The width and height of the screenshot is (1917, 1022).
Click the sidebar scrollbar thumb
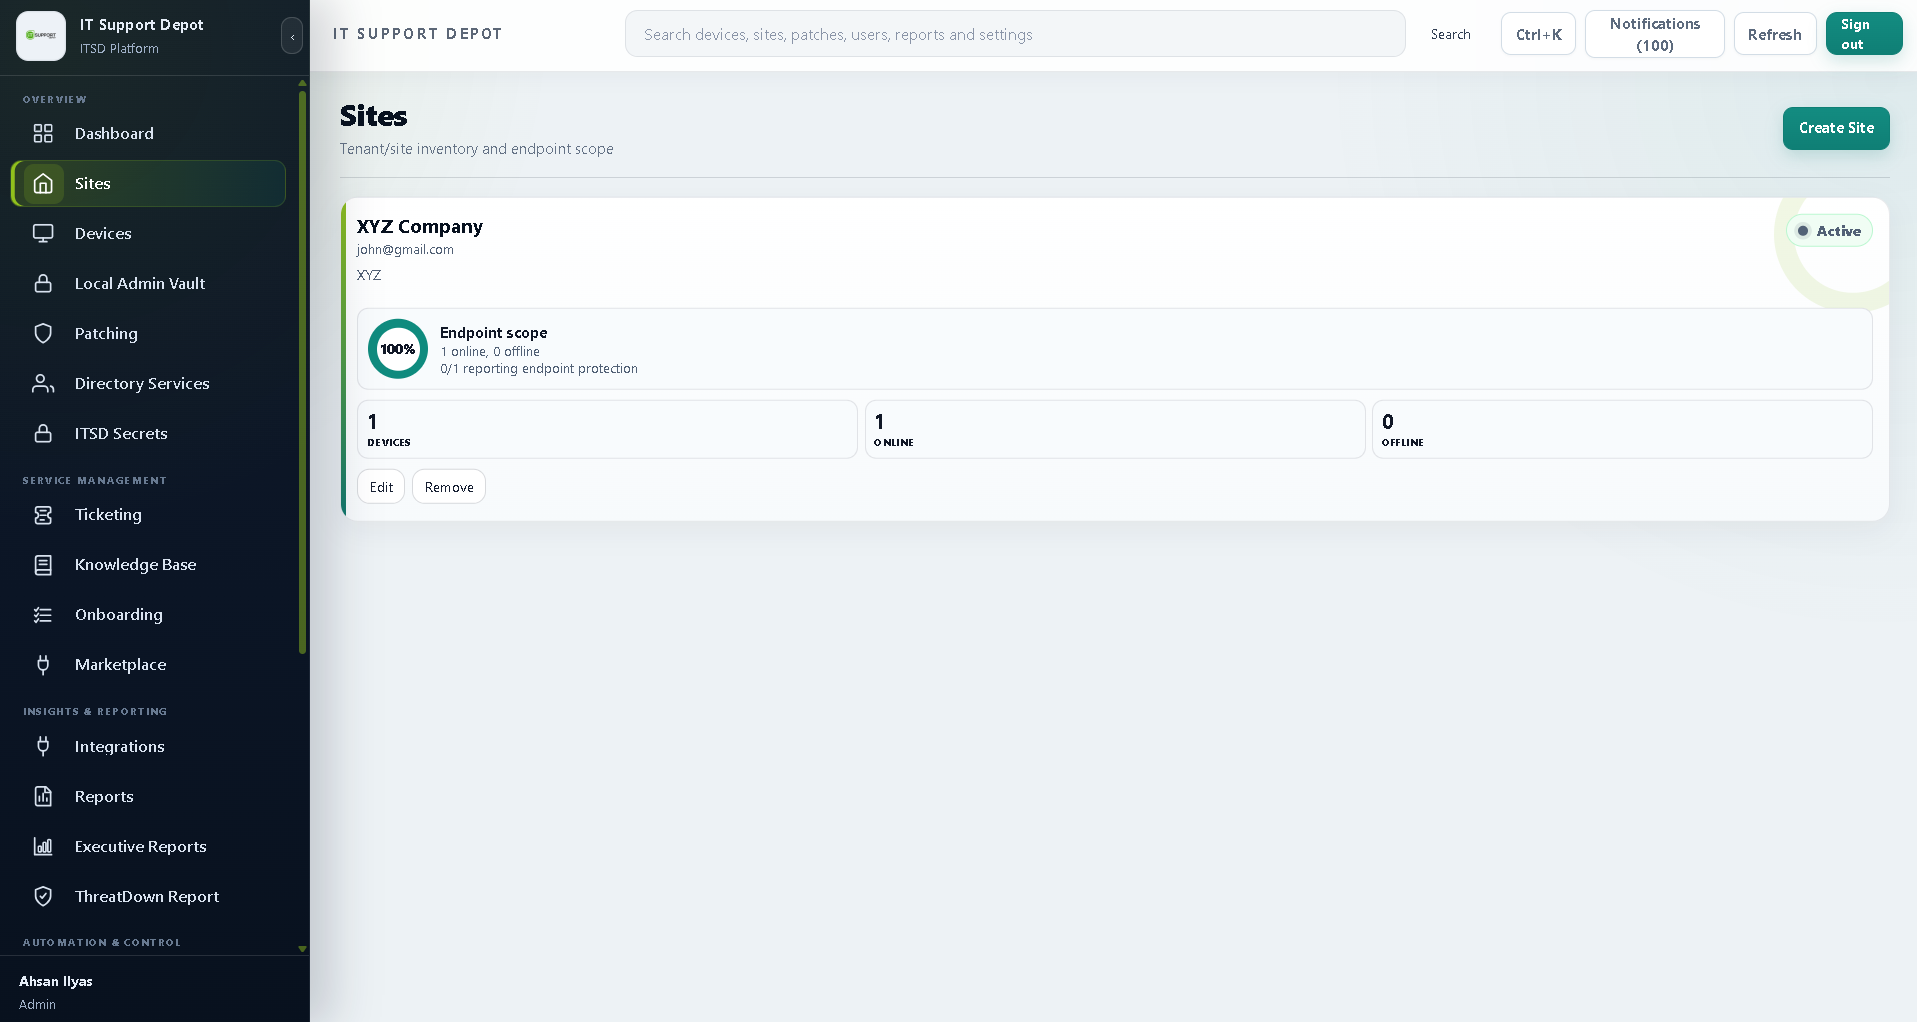(302, 372)
